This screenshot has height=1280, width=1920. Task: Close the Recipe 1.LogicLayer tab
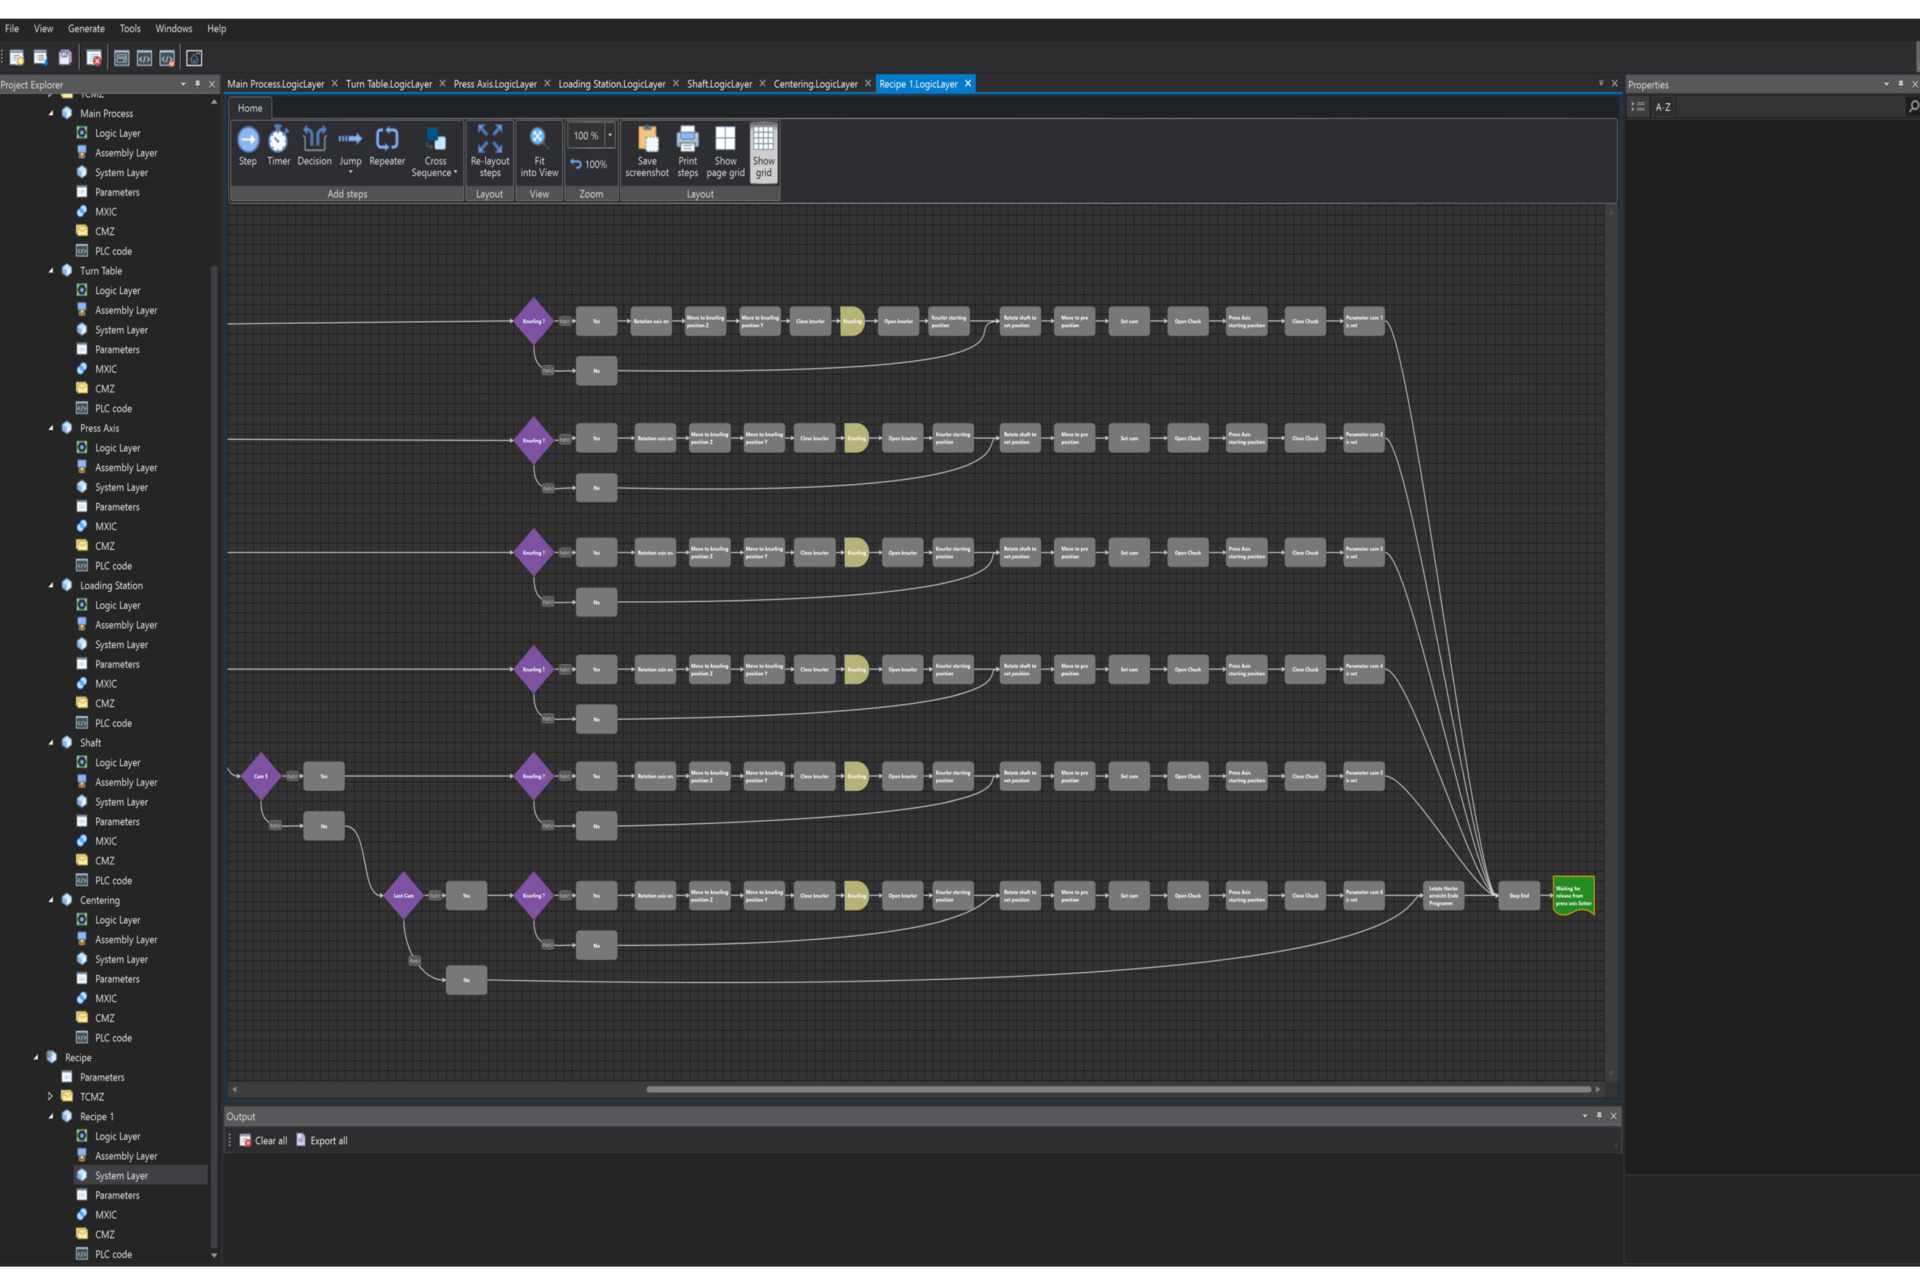pyautogui.click(x=968, y=84)
